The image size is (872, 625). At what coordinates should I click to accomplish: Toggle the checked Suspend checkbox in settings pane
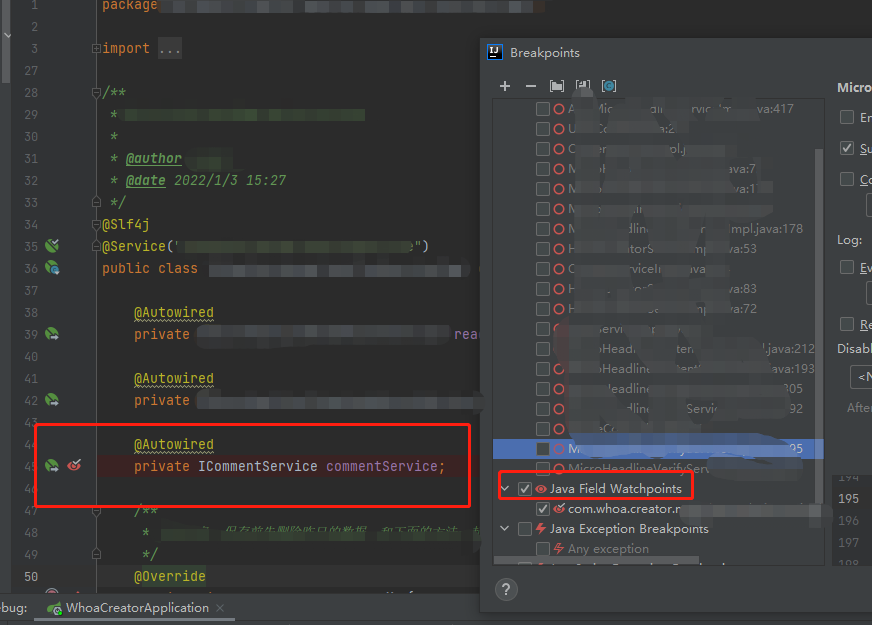pyautogui.click(x=847, y=148)
